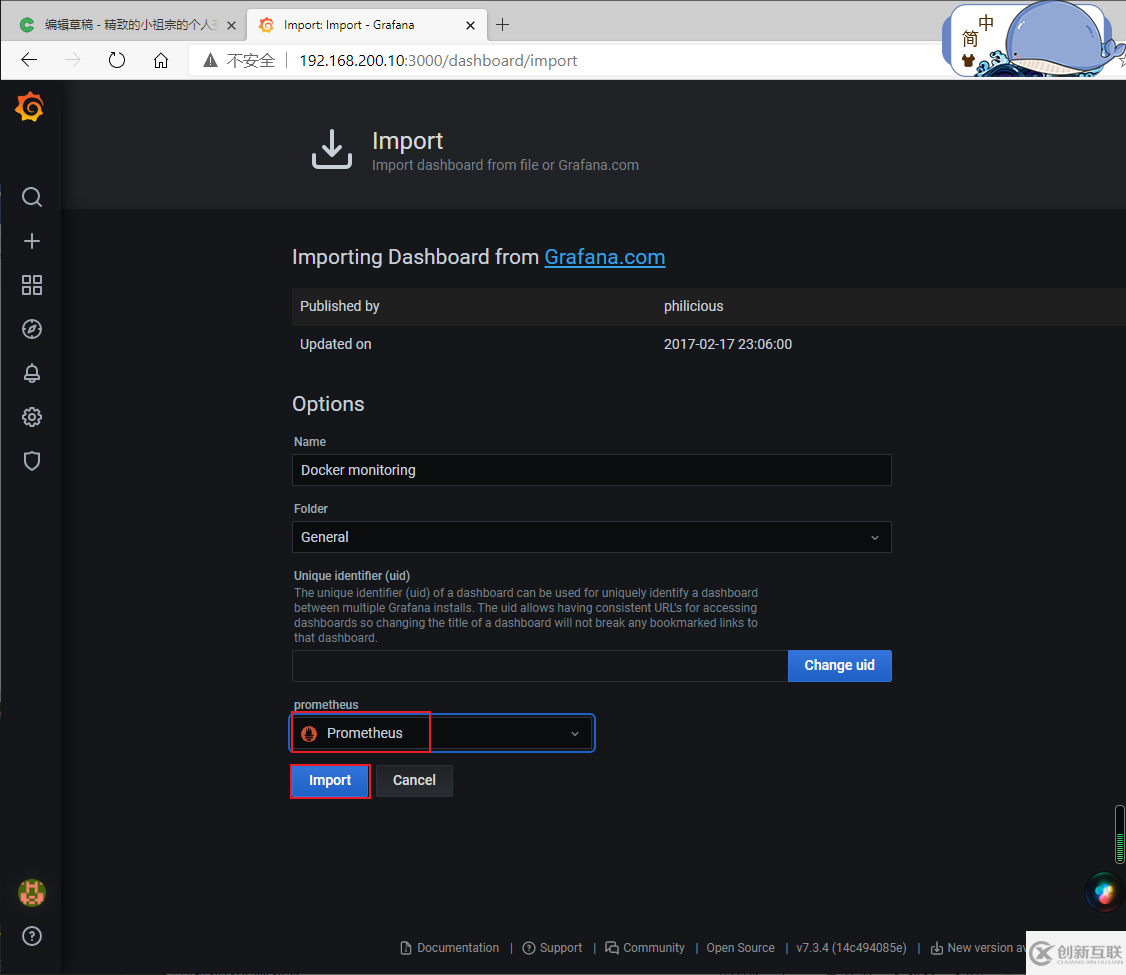Click the not-secure warning icon in address bar
Image resolution: width=1126 pixels, height=975 pixels.
(210, 60)
